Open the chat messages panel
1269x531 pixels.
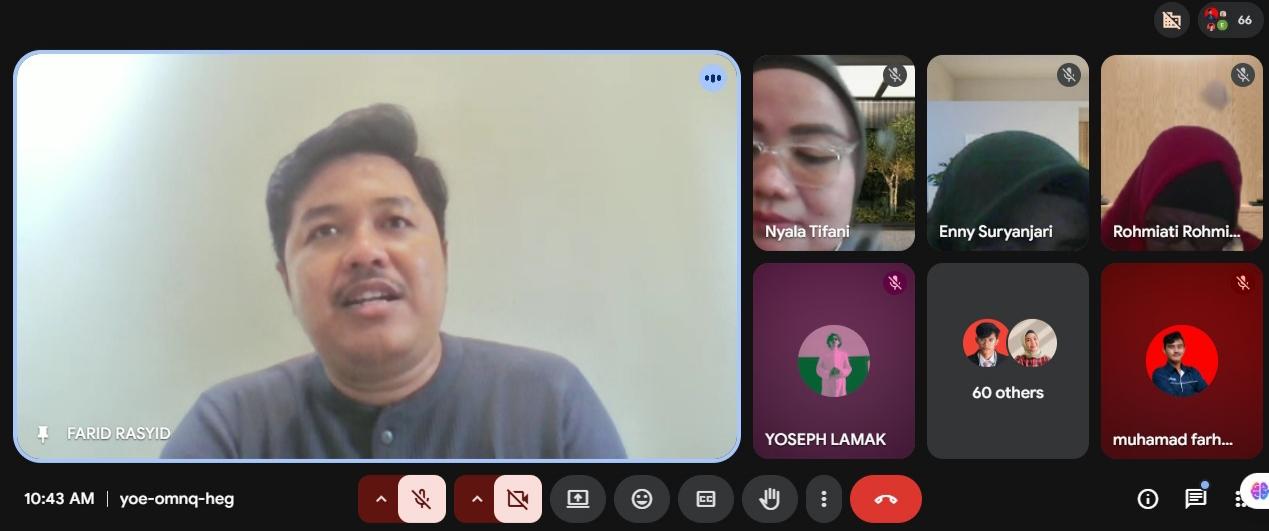(1195, 498)
